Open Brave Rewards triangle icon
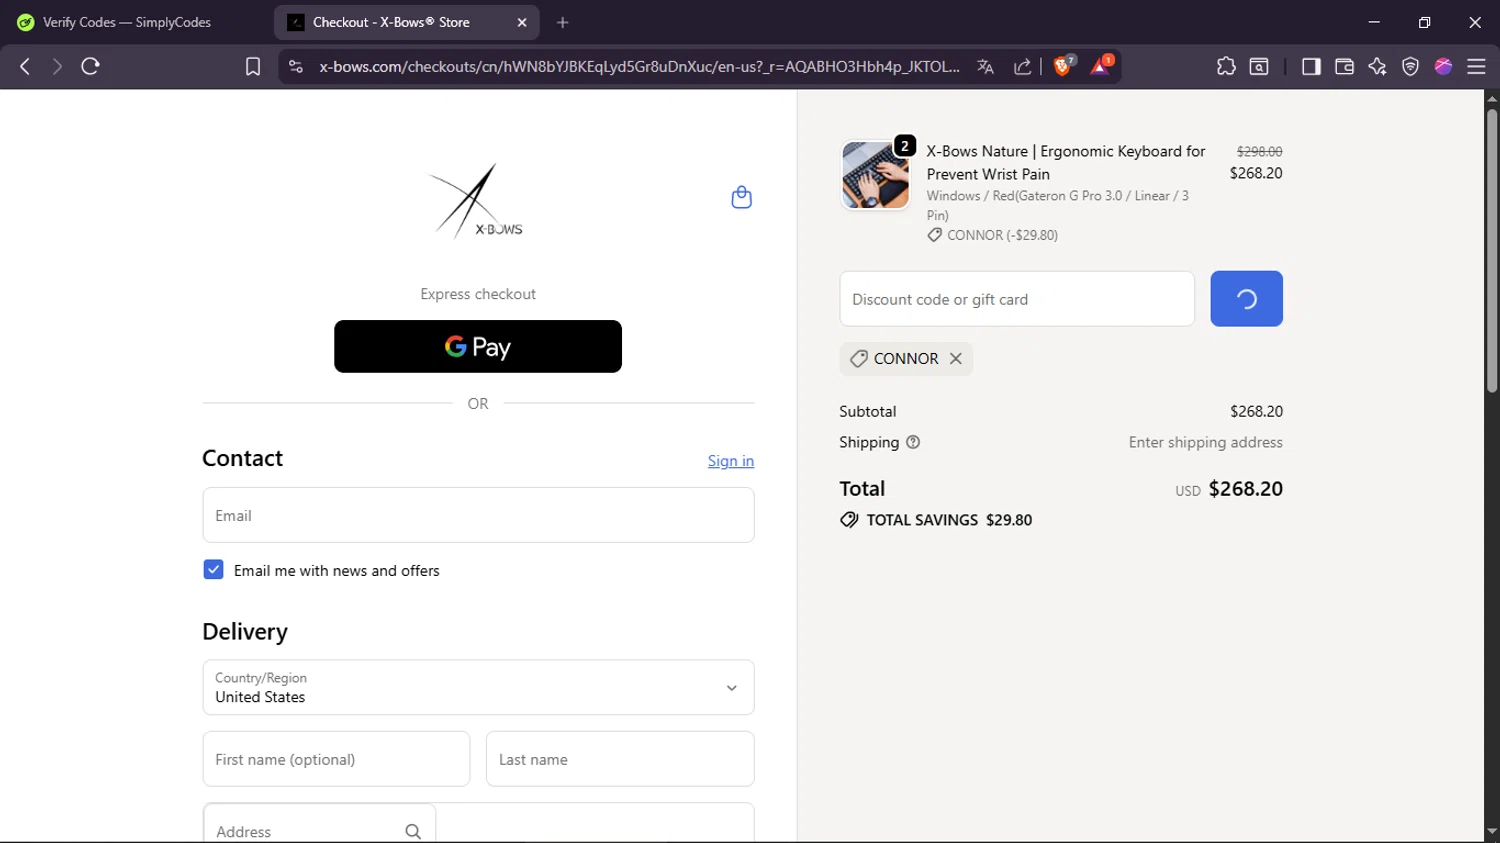 (1101, 66)
